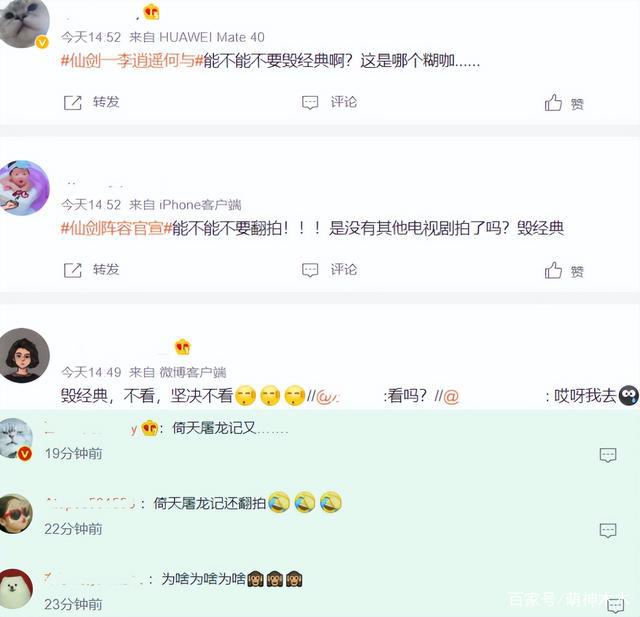Open the comment bubble on the second post
This screenshot has width=640, height=617.
click(310, 270)
